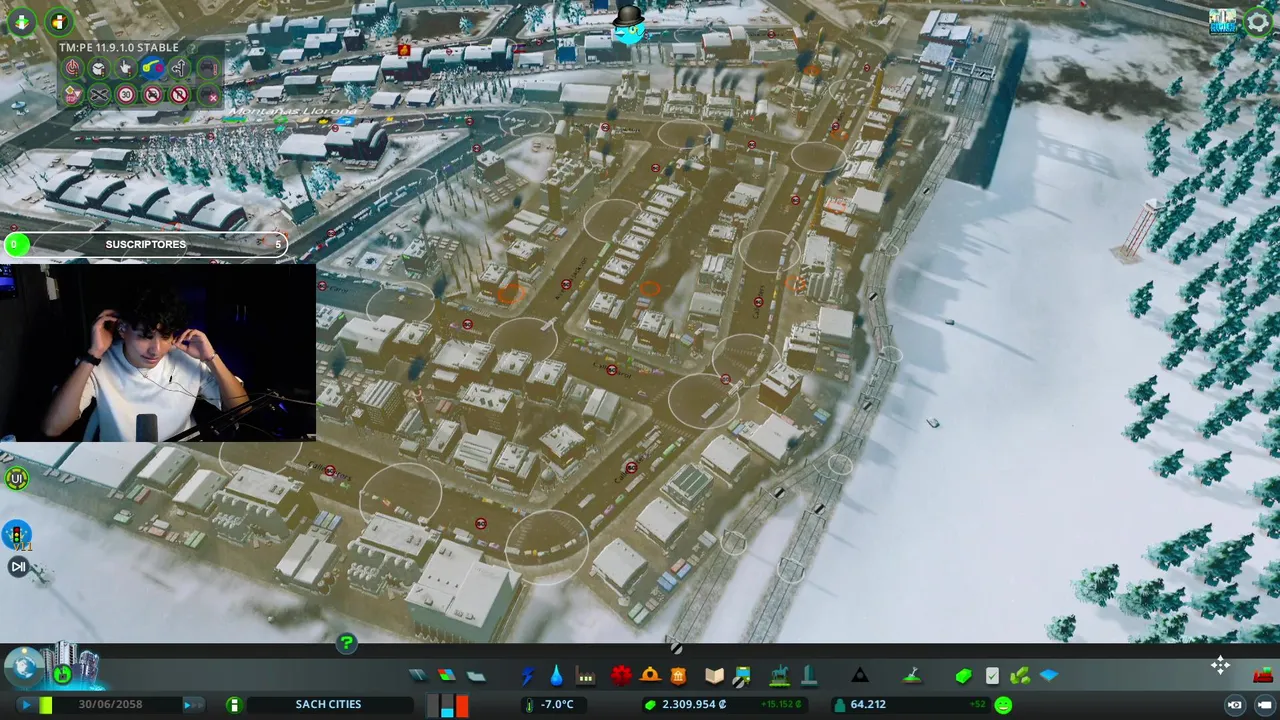Select TM:PE timed traffic lights tool

(99, 68)
